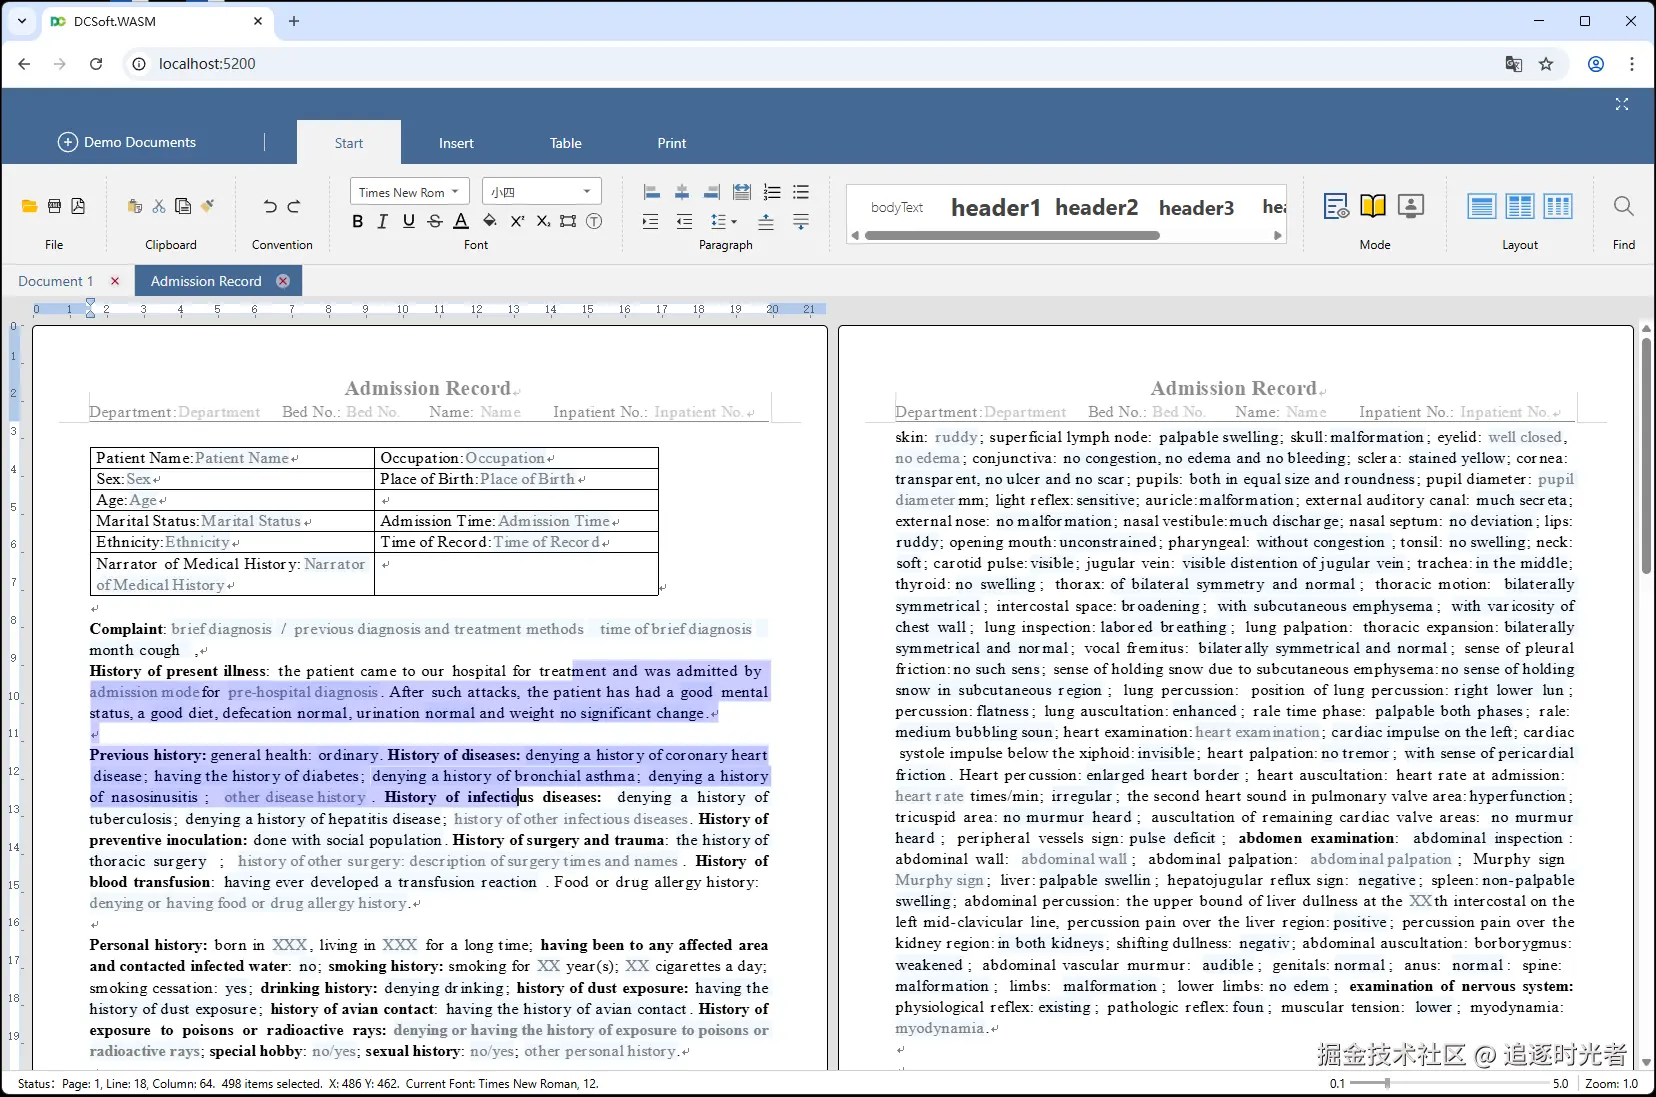The width and height of the screenshot is (1656, 1097).
Task: Click the save icon in File group
Action: [54, 206]
